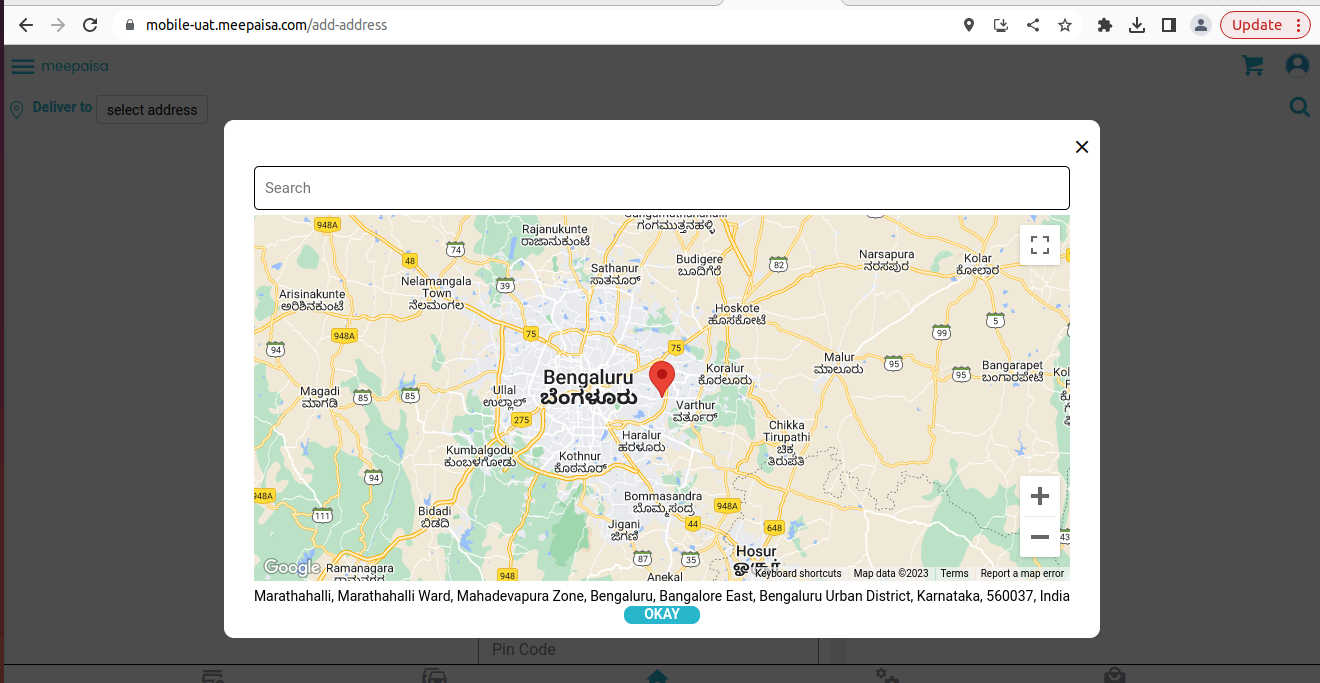Open Keyboard shortcuts for map
This screenshot has width=1320, height=683.
[x=798, y=574]
